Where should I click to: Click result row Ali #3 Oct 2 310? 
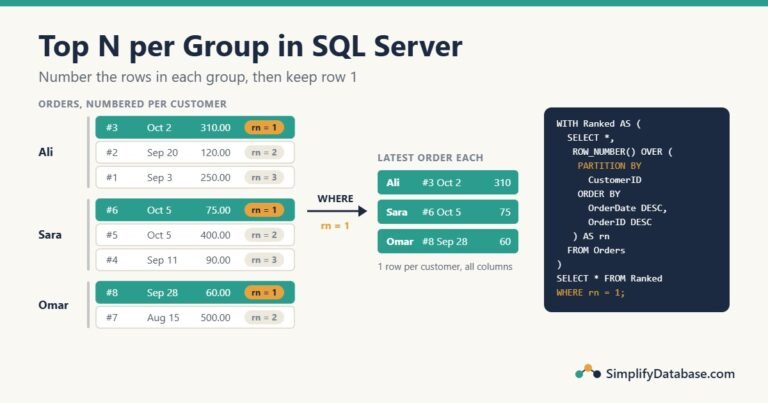pos(448,183)
